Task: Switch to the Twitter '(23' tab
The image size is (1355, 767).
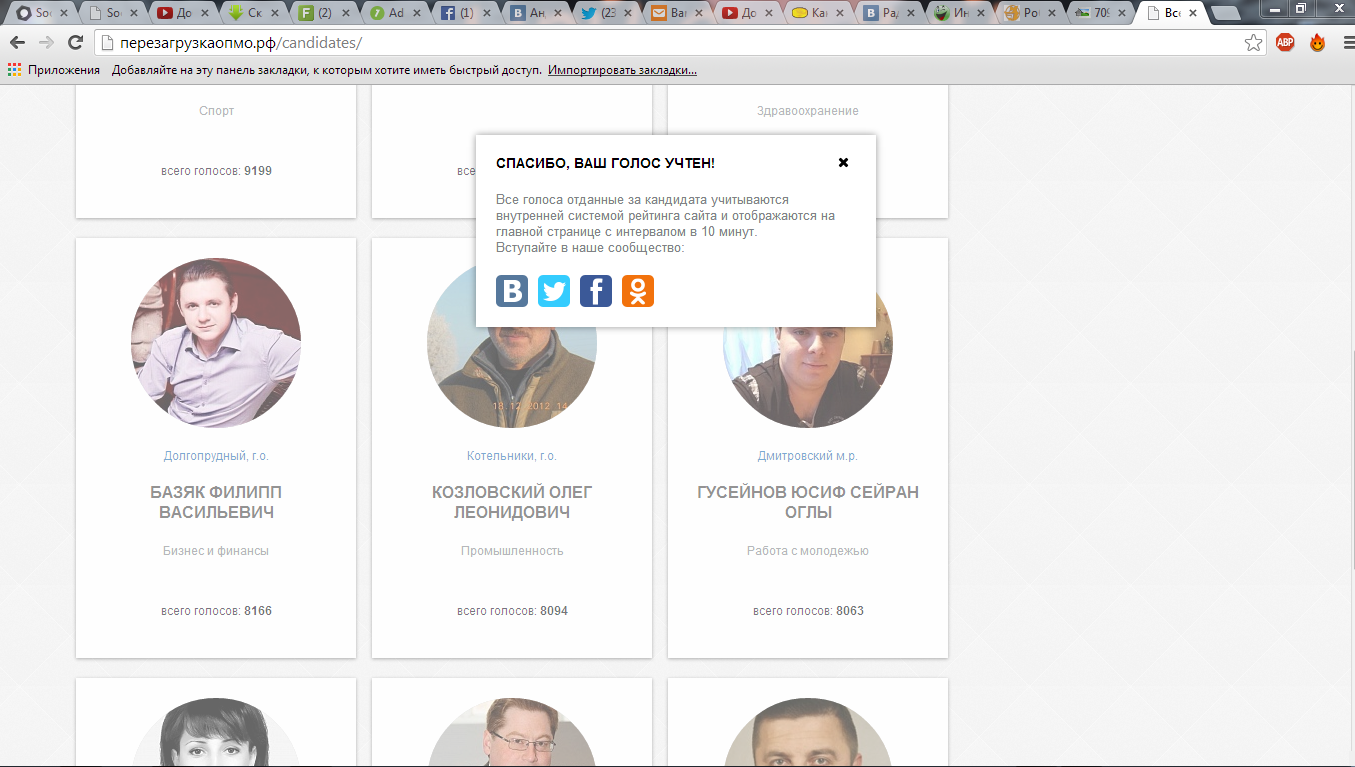Action: coord(606,14)
